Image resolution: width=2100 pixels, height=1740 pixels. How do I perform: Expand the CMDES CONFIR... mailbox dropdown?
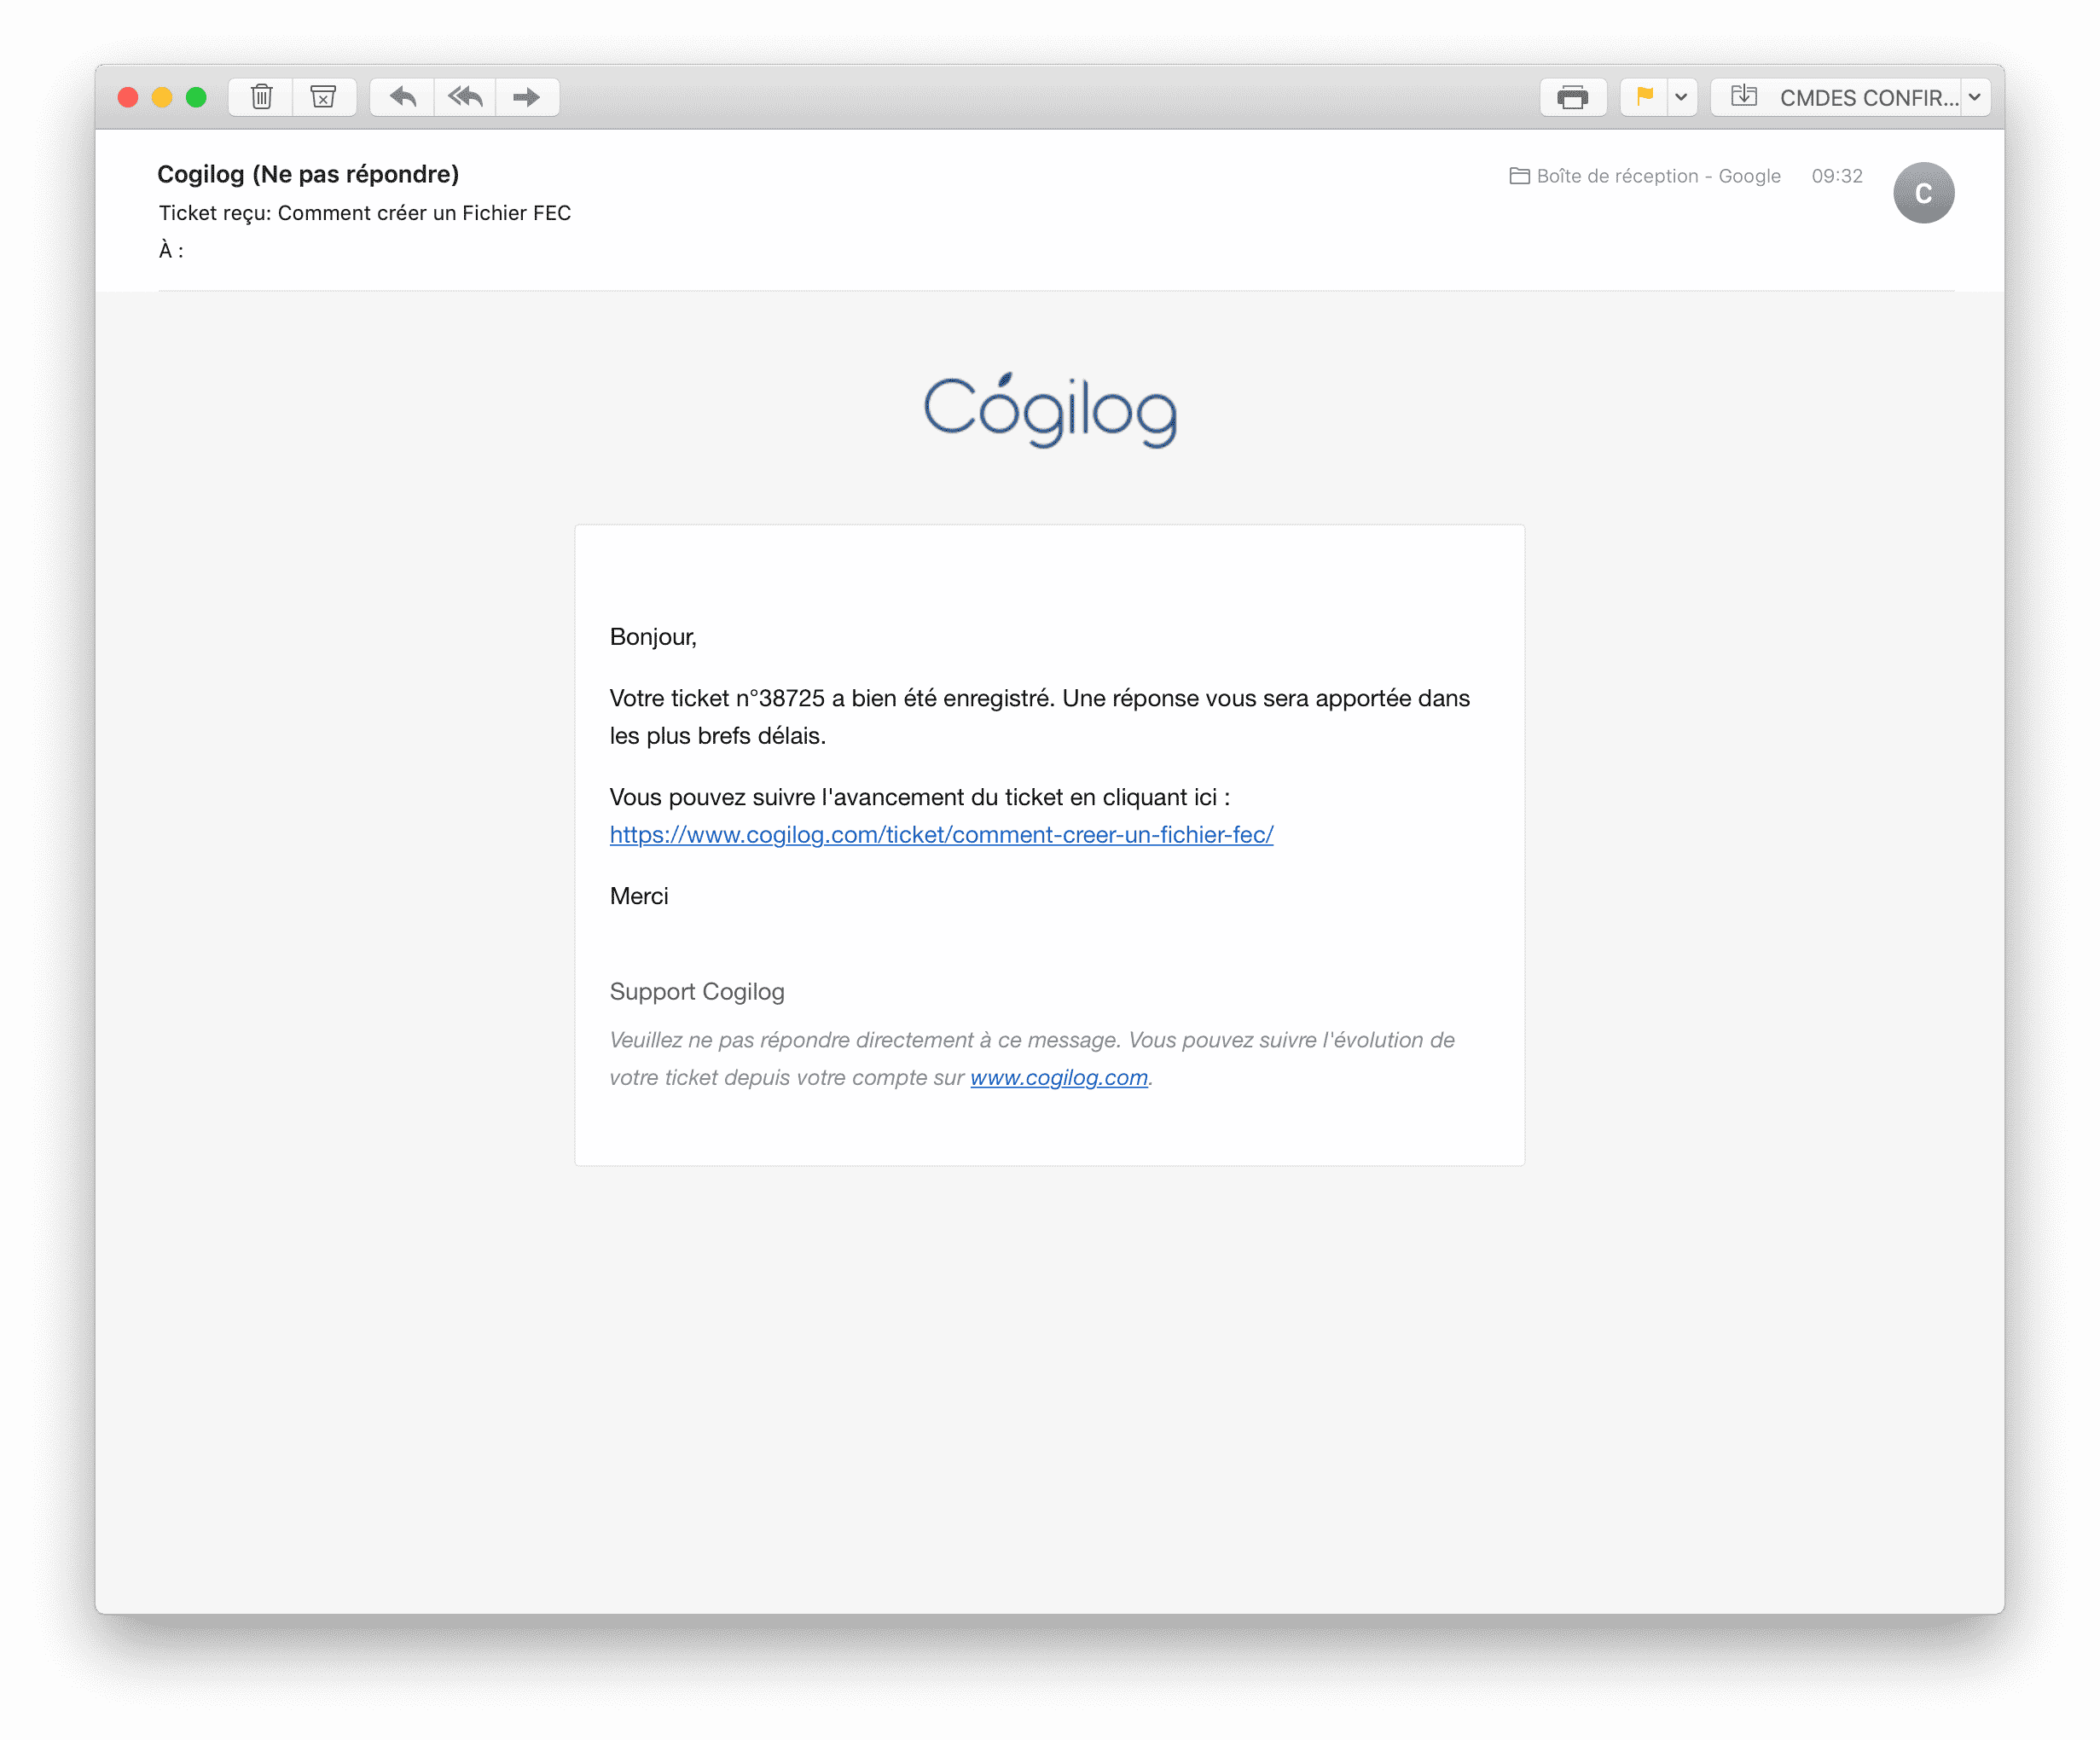1975,97
